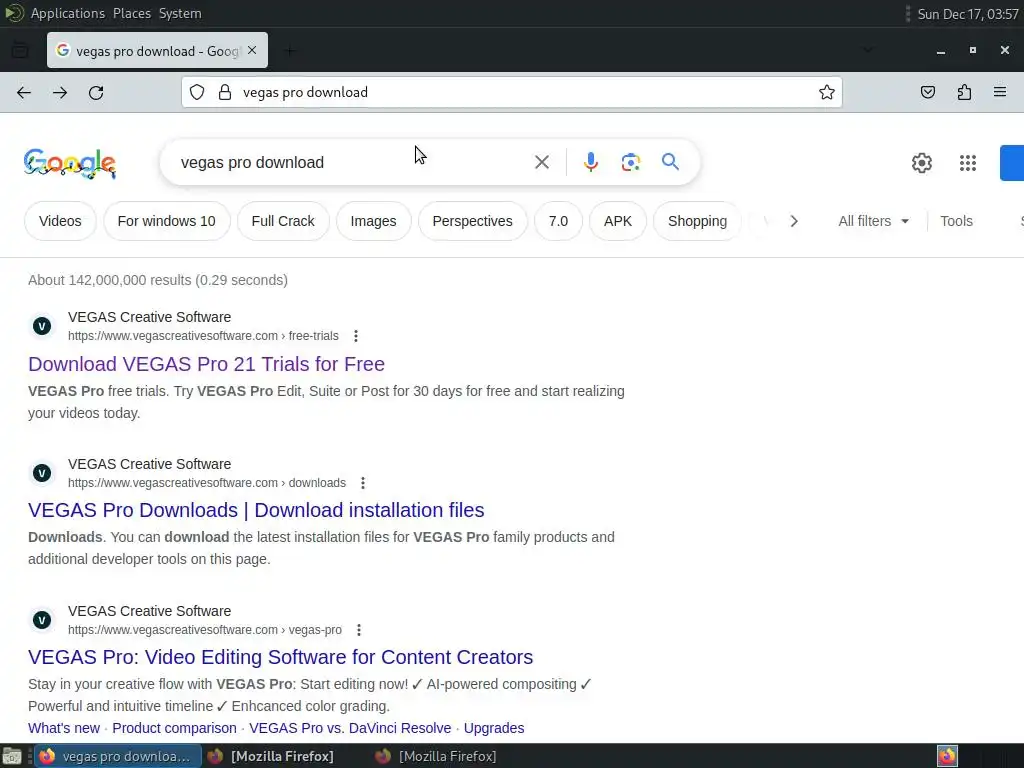
Task: Submit search with the magnifier icon
Action: [670, 161]
